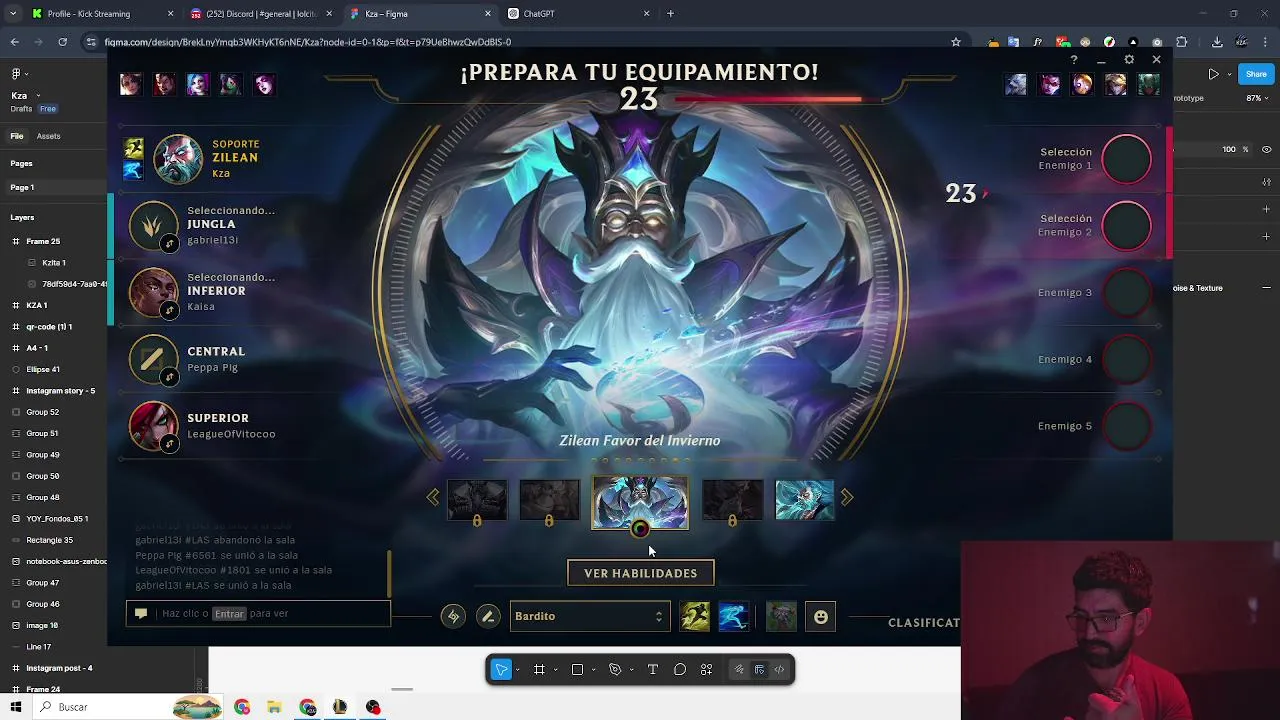Click the SUPERIOR player swap icon

(170, 444)
